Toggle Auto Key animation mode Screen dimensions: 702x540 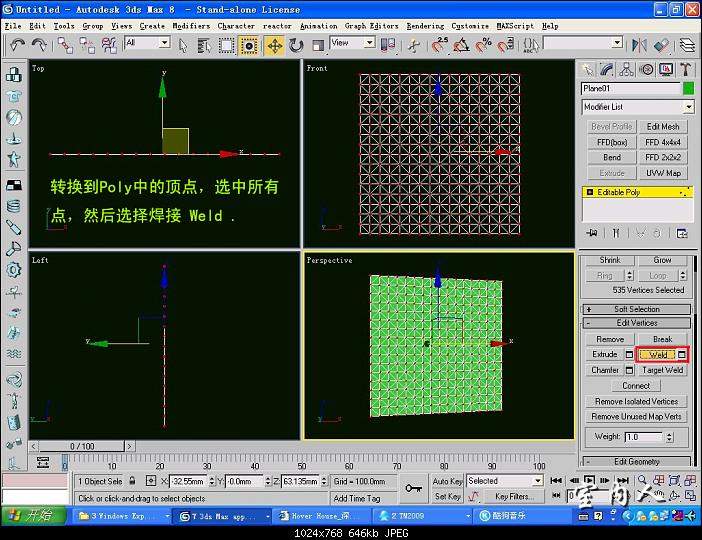447,481
